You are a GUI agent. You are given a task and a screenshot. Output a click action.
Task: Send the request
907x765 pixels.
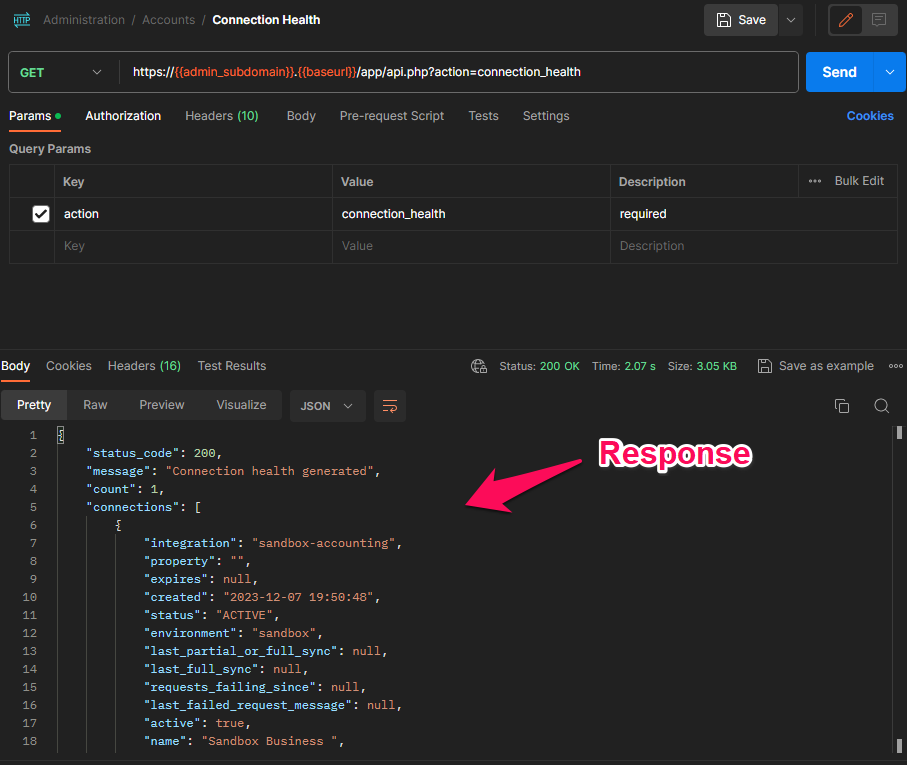pyautogui.click(x=839, y=72)
